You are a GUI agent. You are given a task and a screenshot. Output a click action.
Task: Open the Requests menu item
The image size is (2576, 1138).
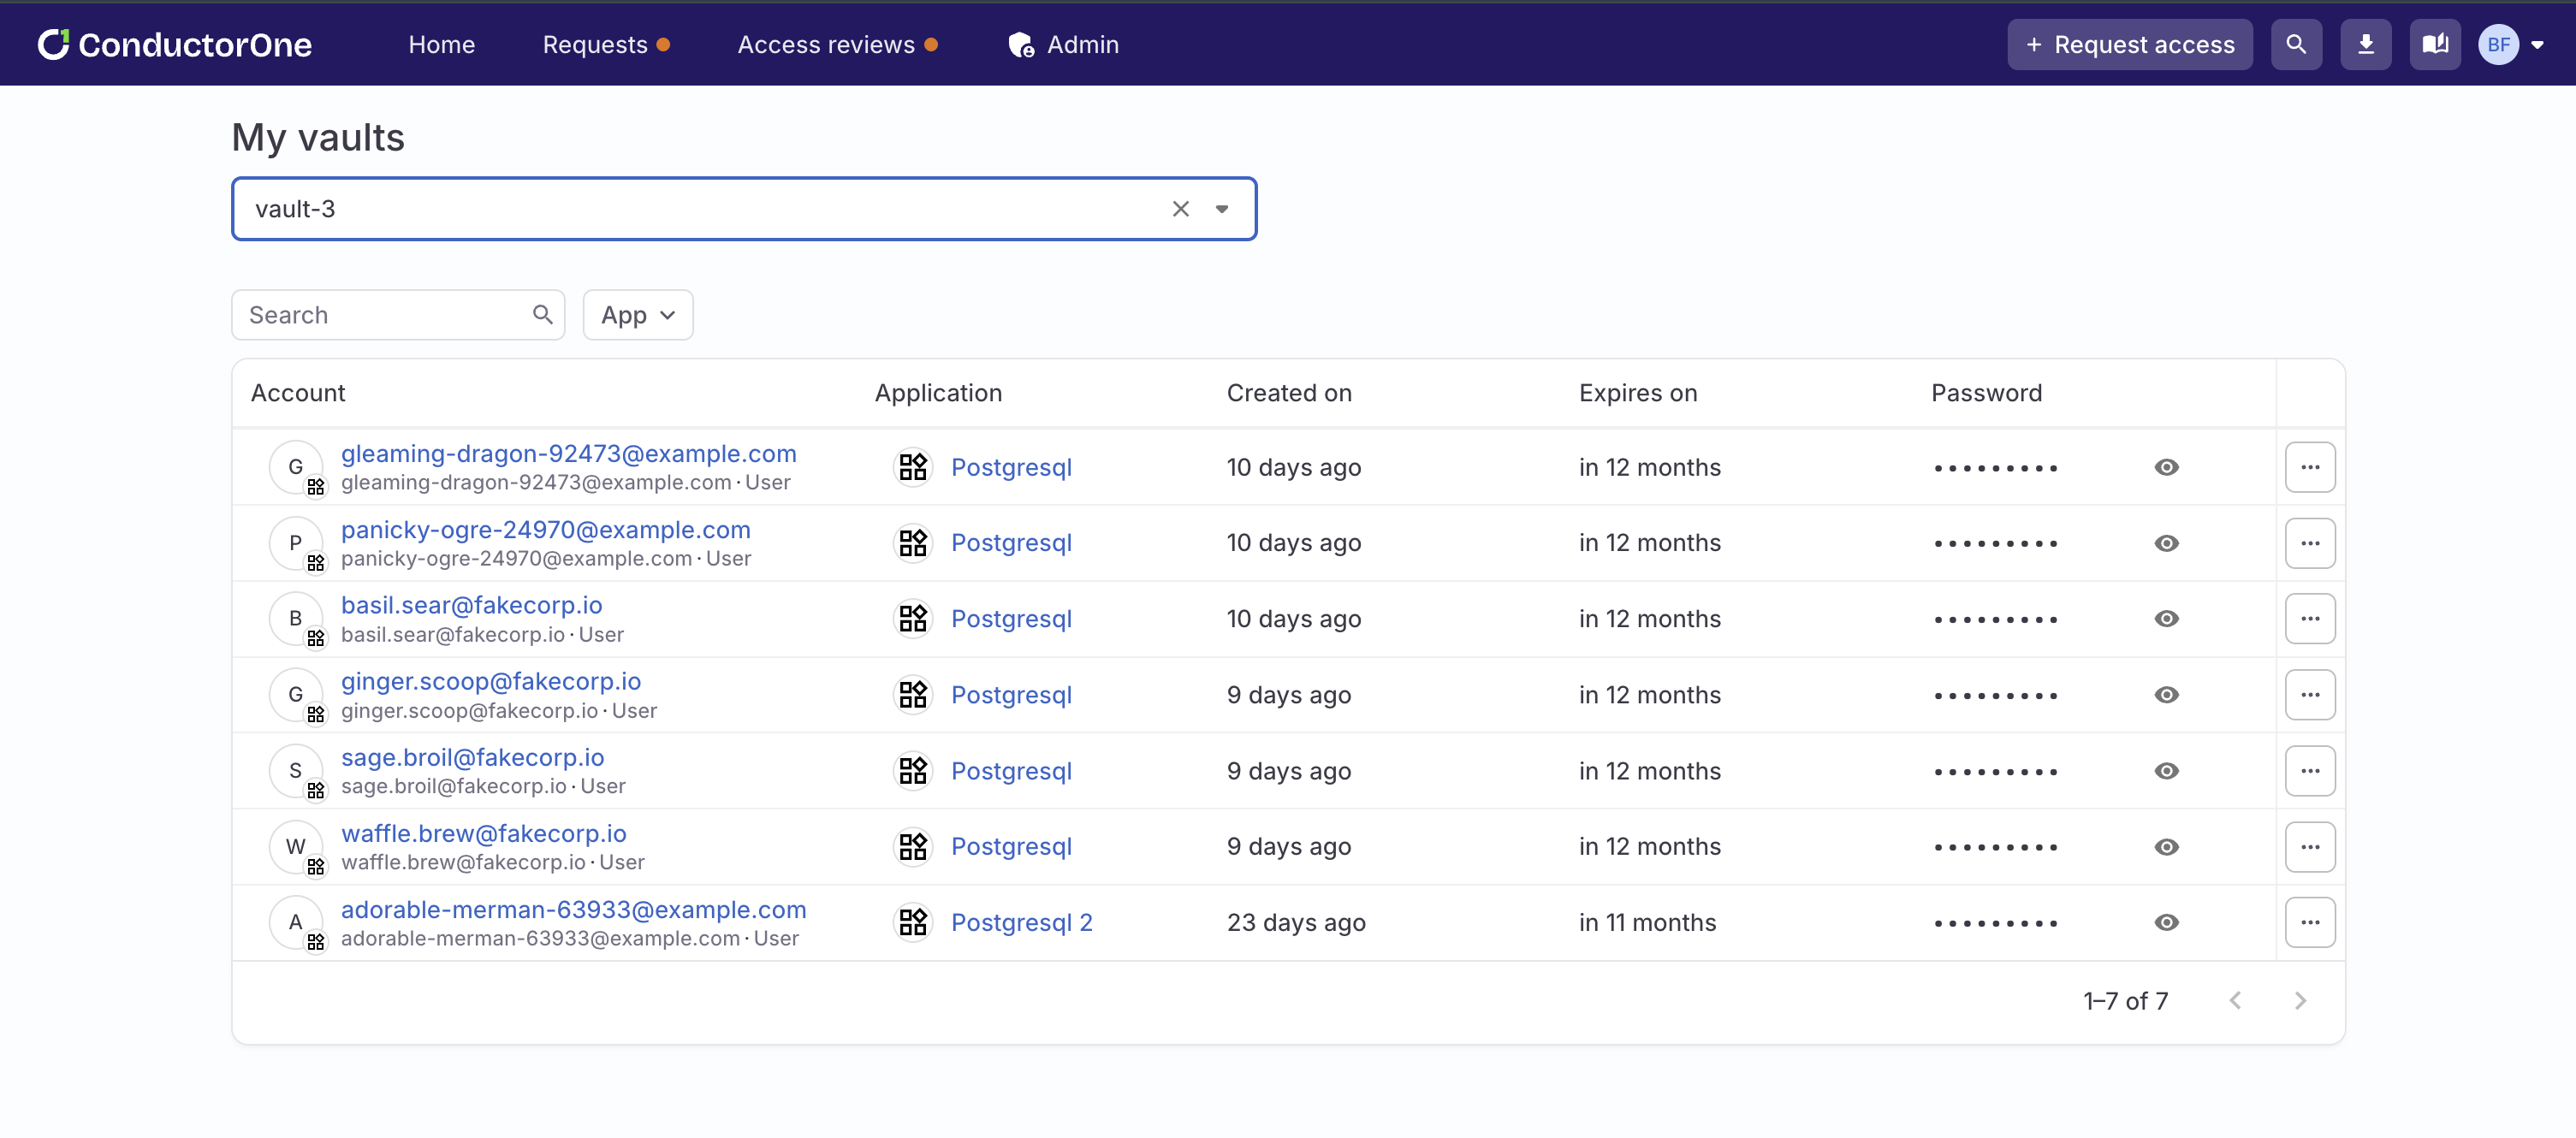coord(596,44)
